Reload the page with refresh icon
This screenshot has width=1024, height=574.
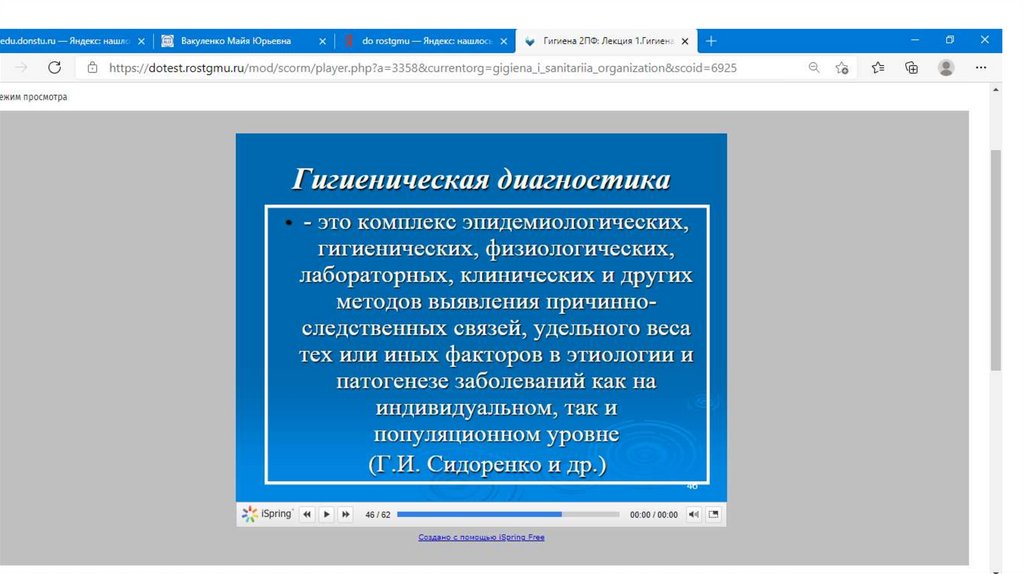(x=55, y=67)
